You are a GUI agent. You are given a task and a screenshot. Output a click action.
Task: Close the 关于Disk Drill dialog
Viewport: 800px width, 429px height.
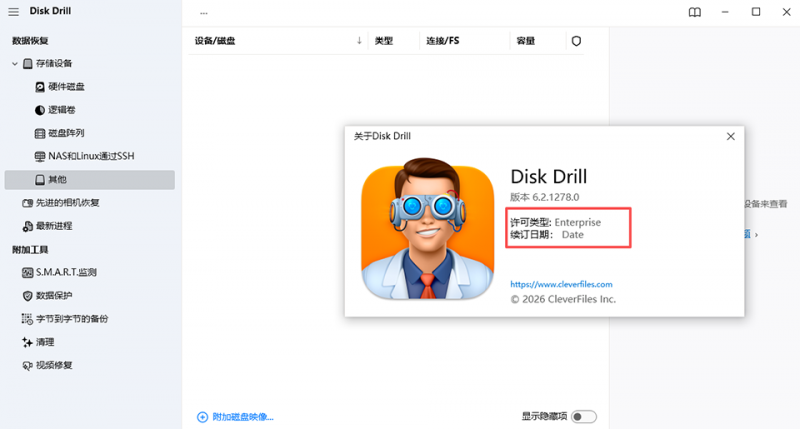click(x=731, y=136)
